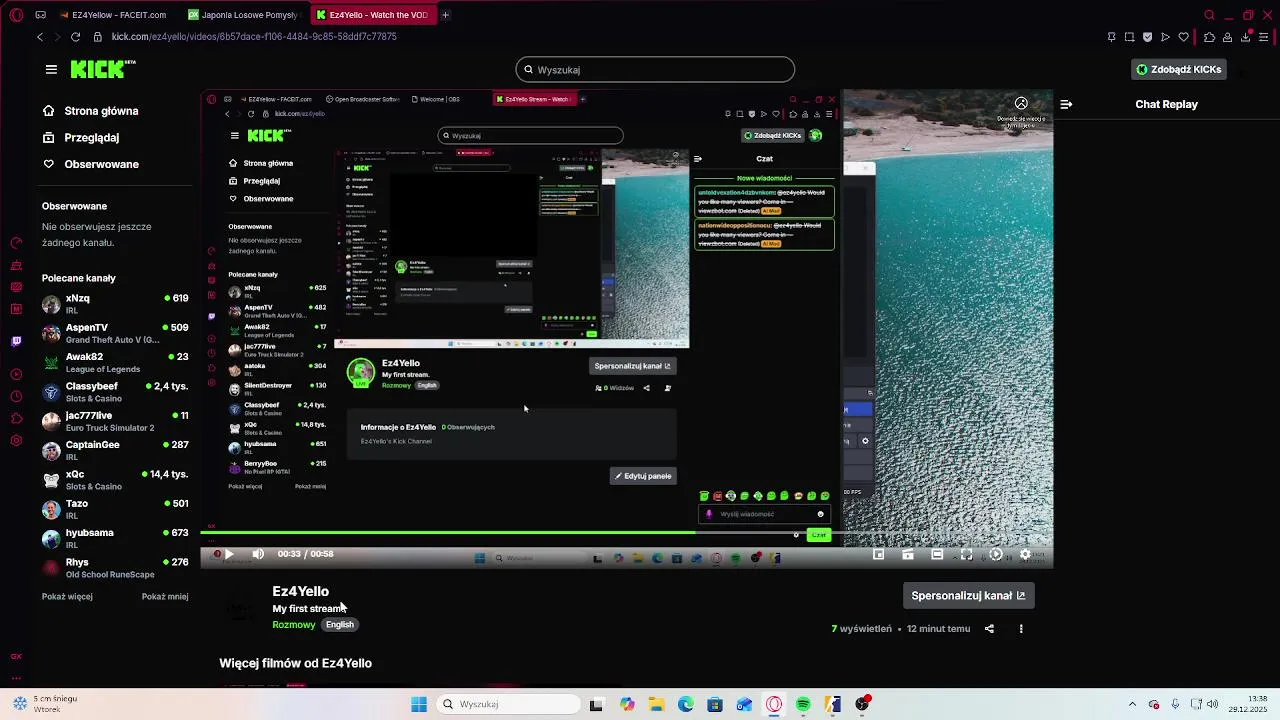Add page to bookmarks with heart icon
1280x720 pixels.
pyautogui.click(x=1184, y=37)
